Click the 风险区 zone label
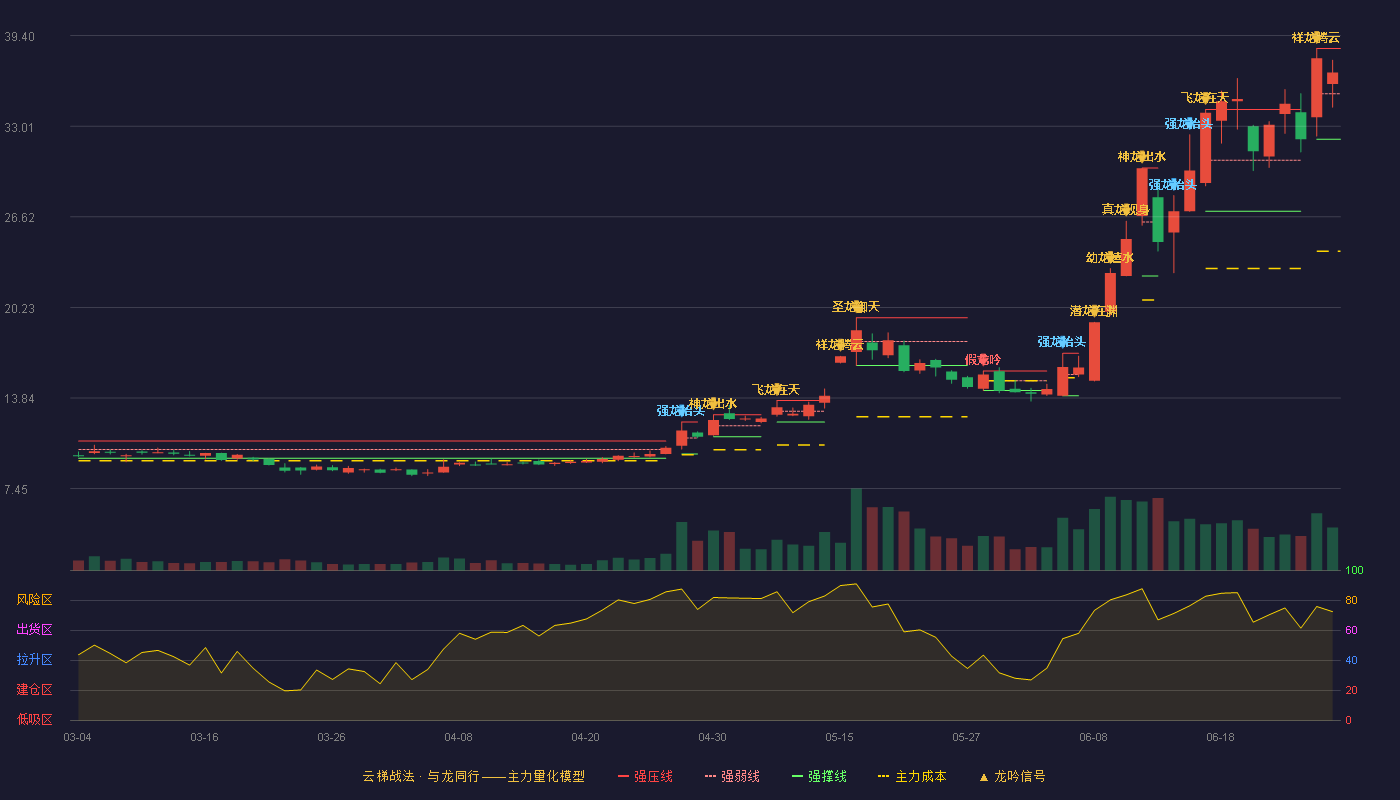The width and height of the screenshot is (1400, 800). click(x=34, y=600)
